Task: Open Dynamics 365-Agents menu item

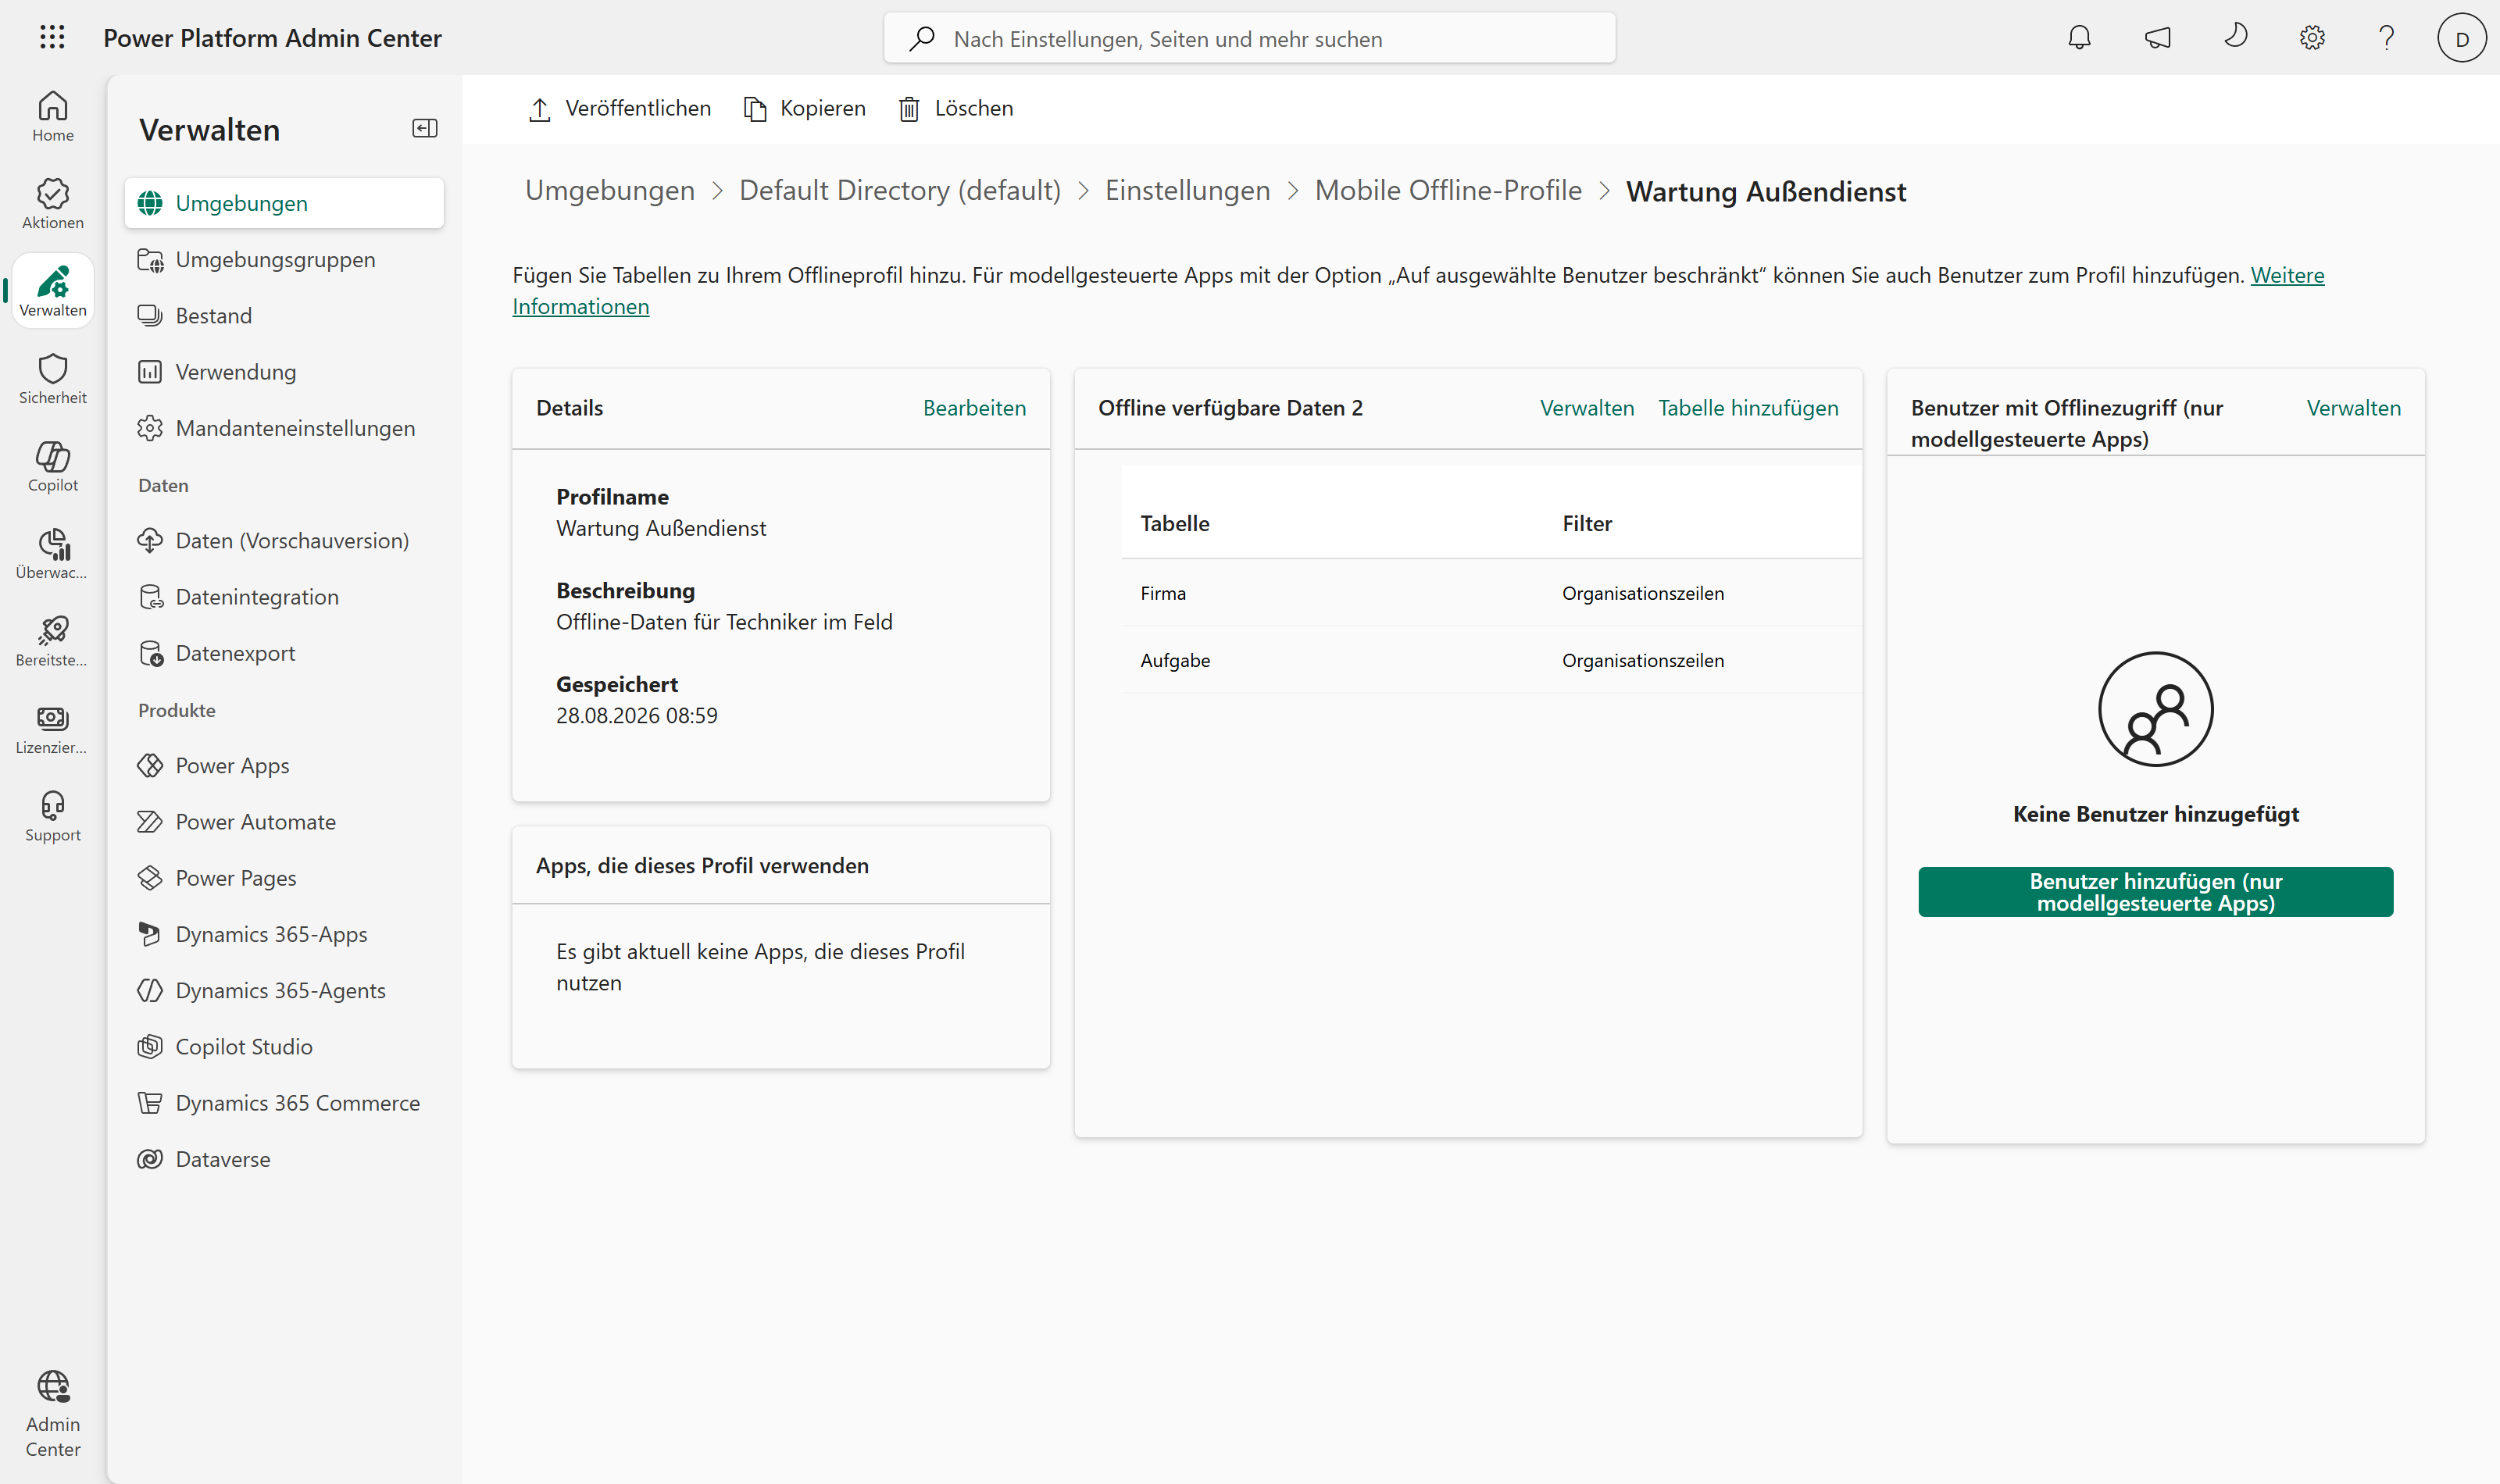Action: (x=284, y=990)
